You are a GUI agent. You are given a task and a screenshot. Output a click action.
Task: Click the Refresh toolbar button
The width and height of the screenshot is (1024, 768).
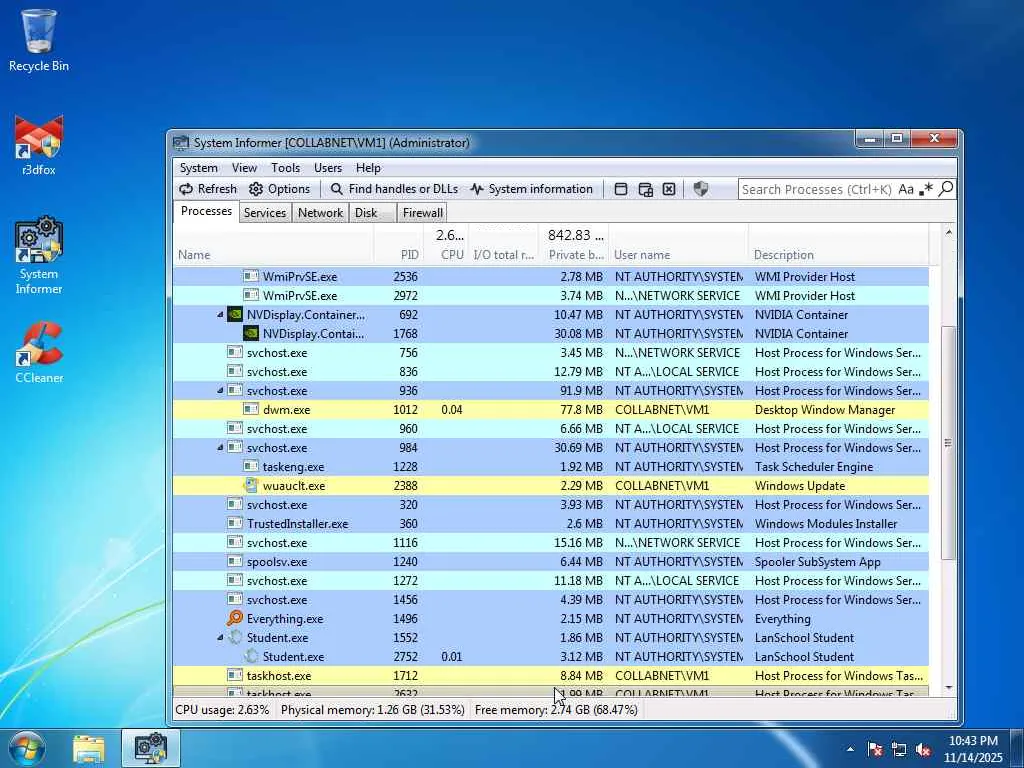(208, 189)
